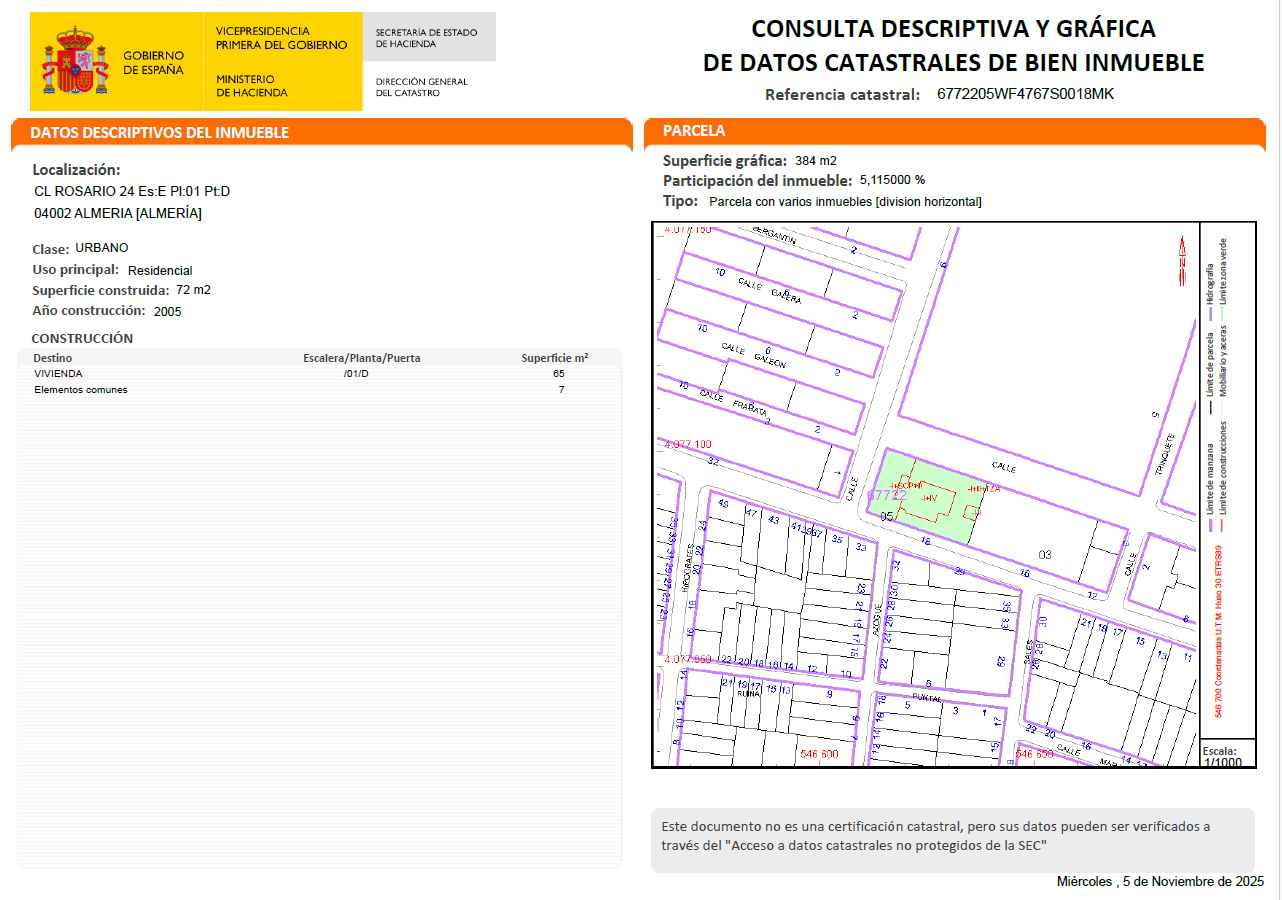1282x900 pixels.
Task: Click the cadastral reference 6772205WF4767S0018MK
Action: point(1025,94)
